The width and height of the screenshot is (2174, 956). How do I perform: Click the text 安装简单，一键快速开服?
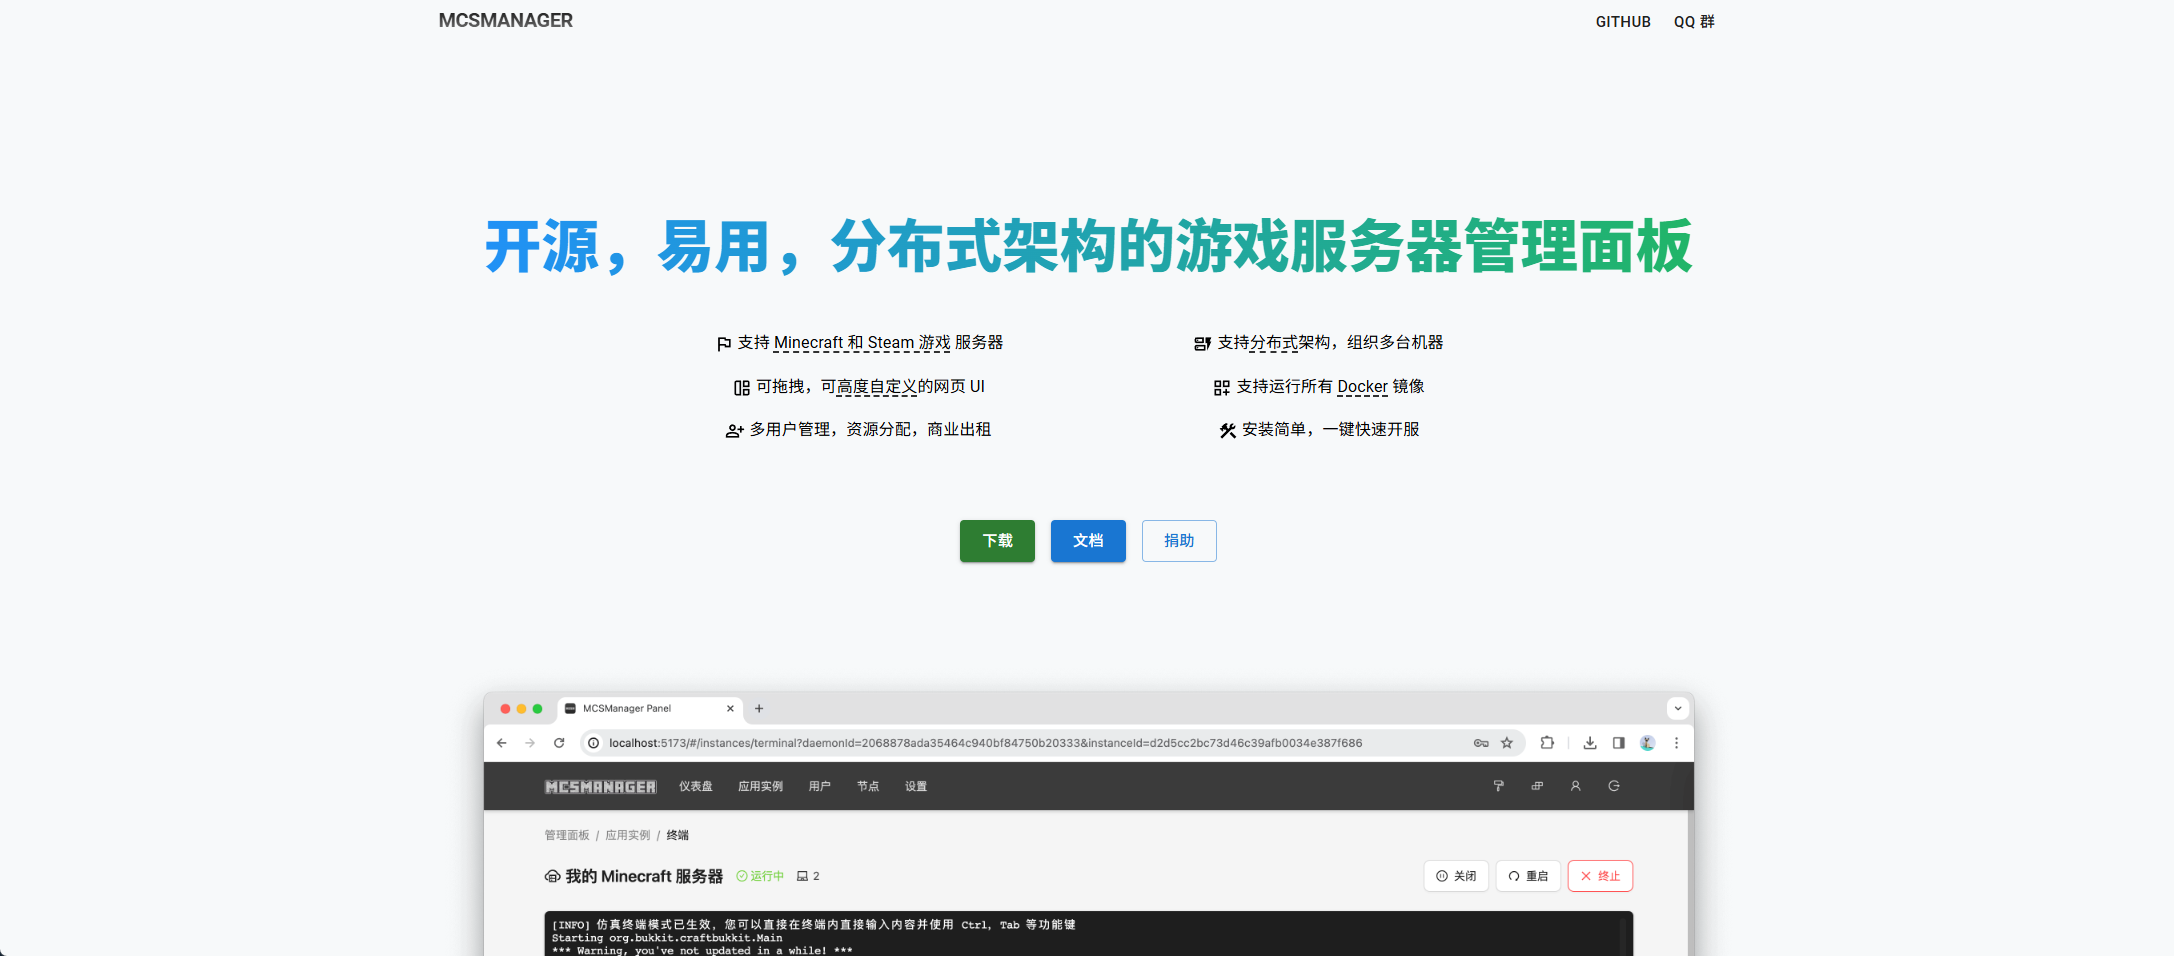[x=1331, y=430]
